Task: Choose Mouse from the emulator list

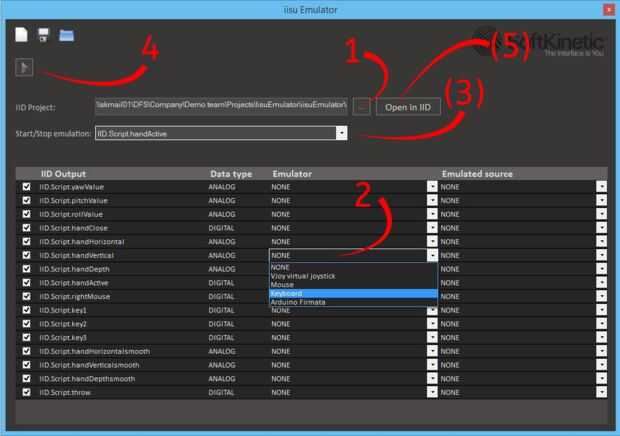Action: (x=353, y=285)
